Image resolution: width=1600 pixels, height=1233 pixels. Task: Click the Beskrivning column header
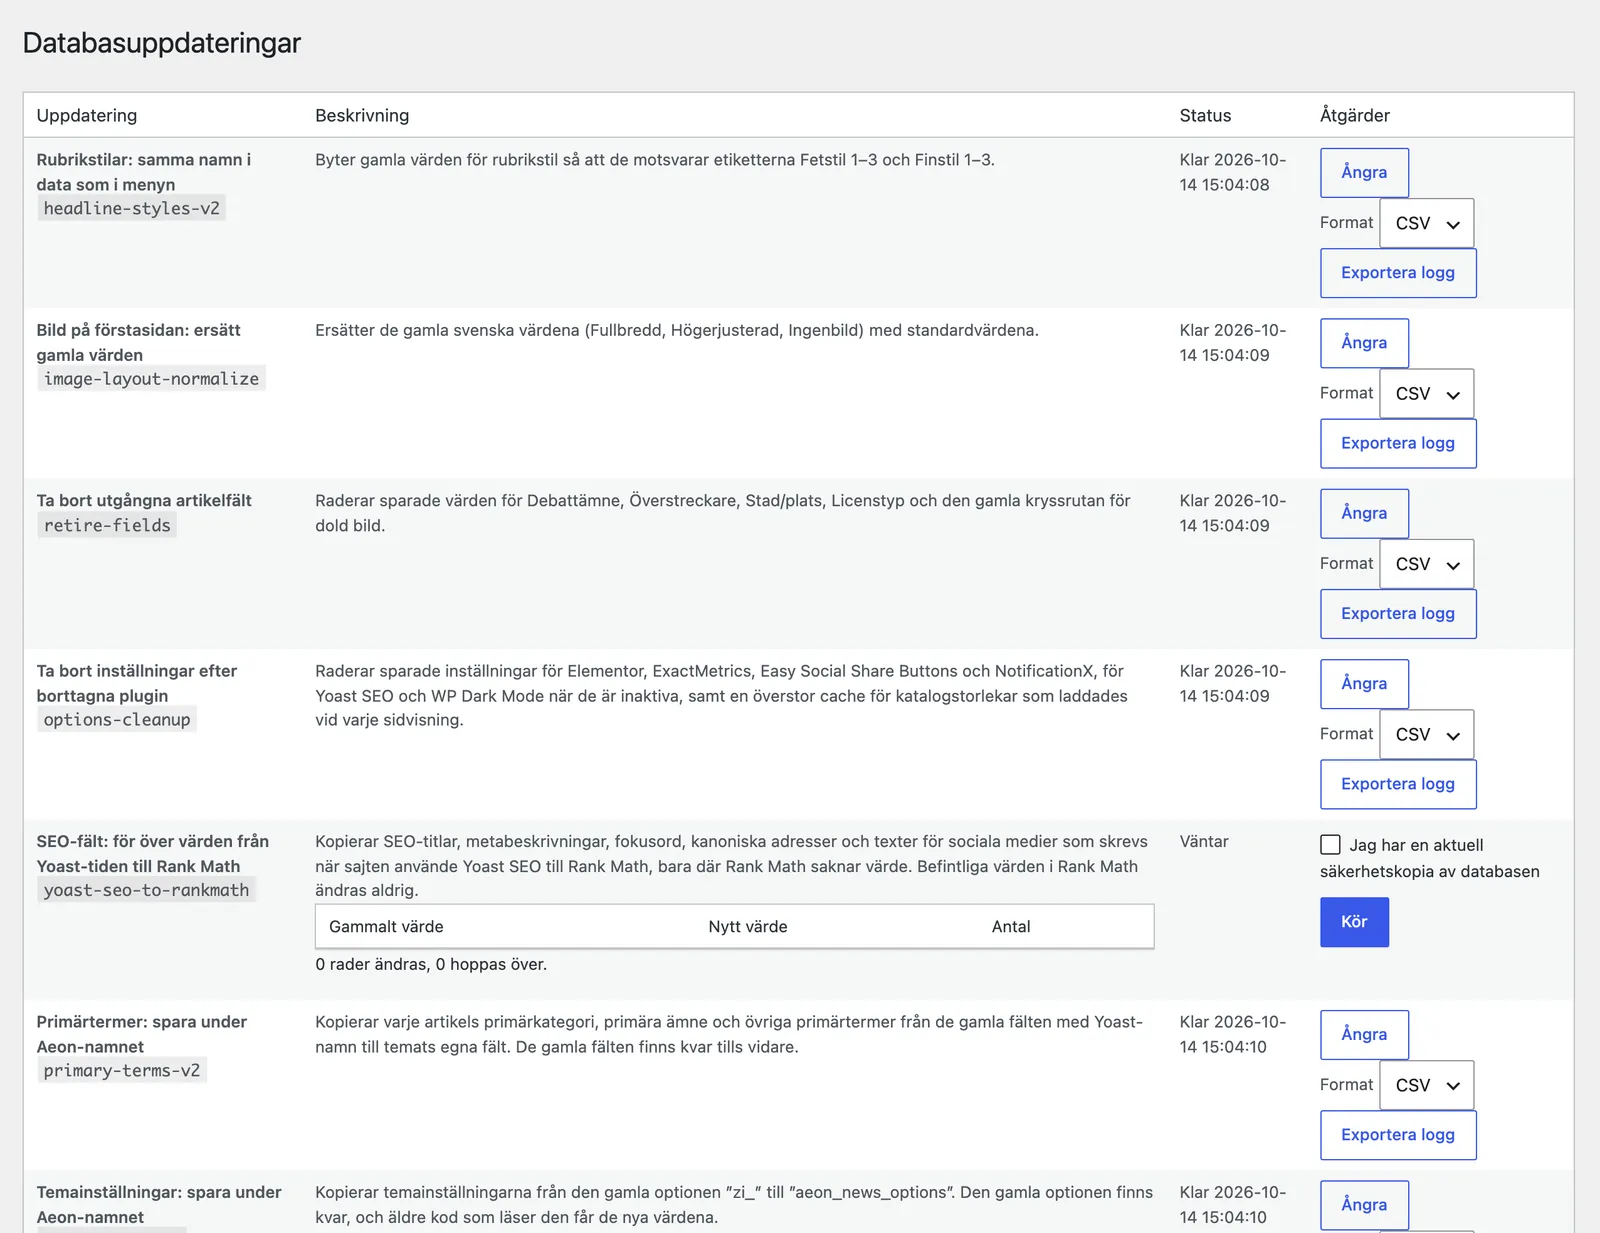(x=362, y=115)
